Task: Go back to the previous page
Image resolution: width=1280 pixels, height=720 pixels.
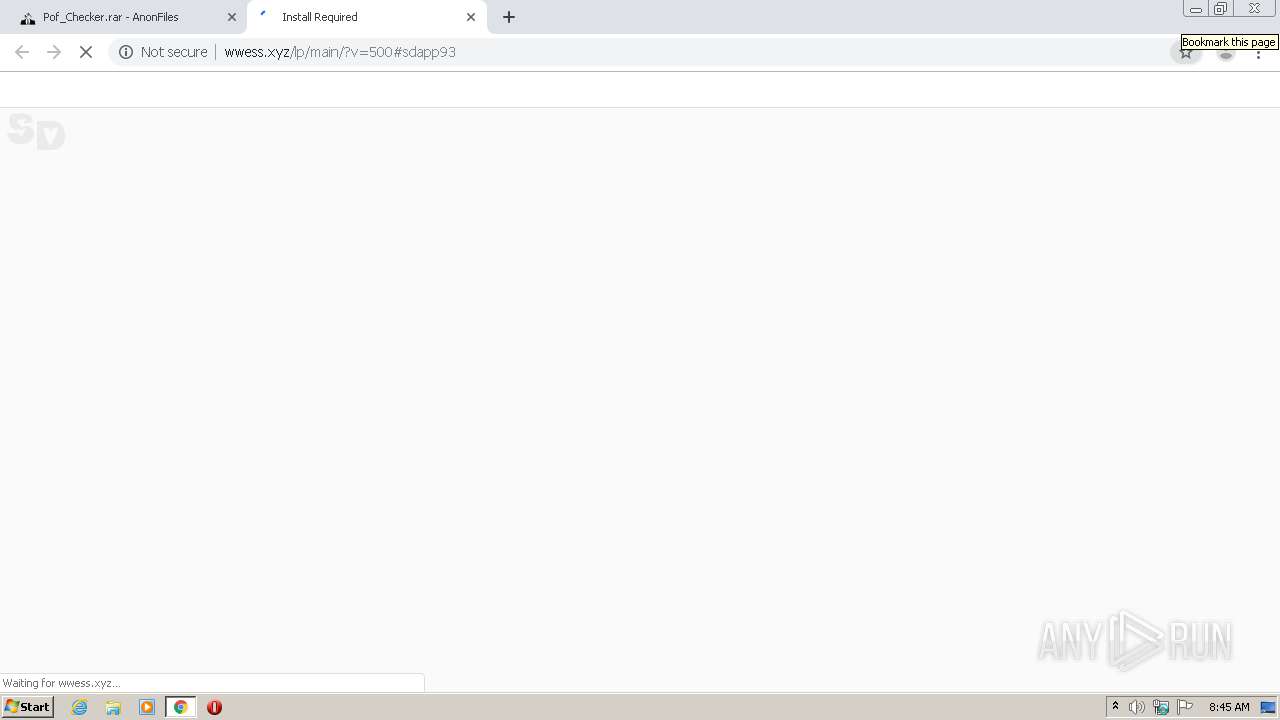Action: pos(22,52)
